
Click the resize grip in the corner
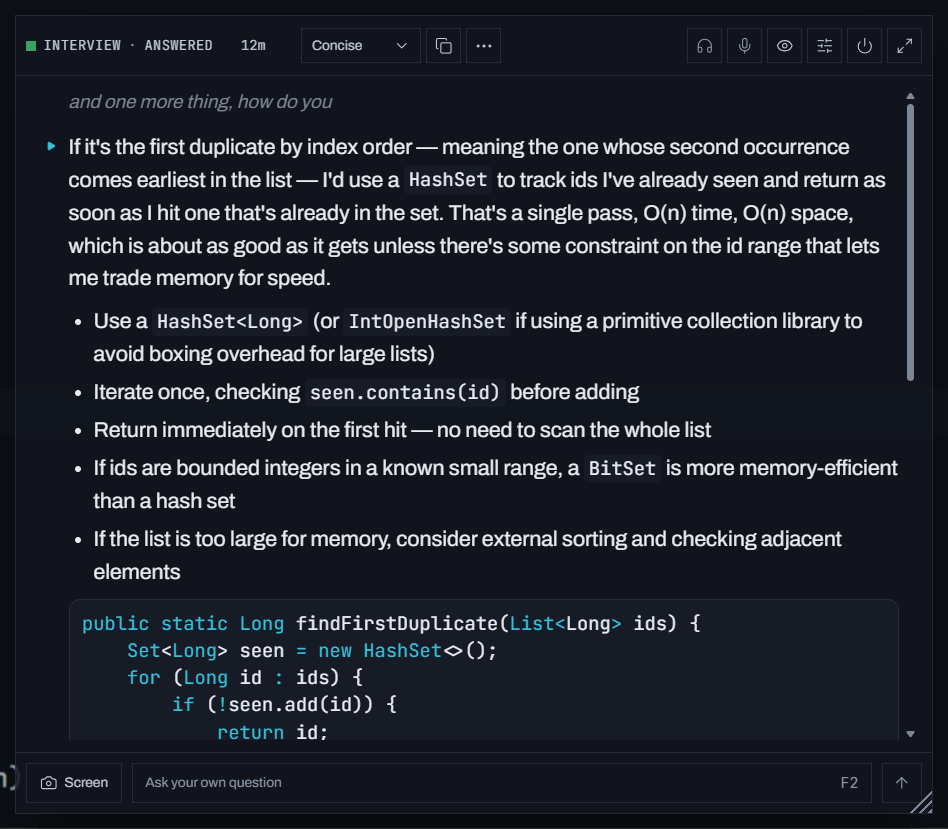click(x=921, y=804)
